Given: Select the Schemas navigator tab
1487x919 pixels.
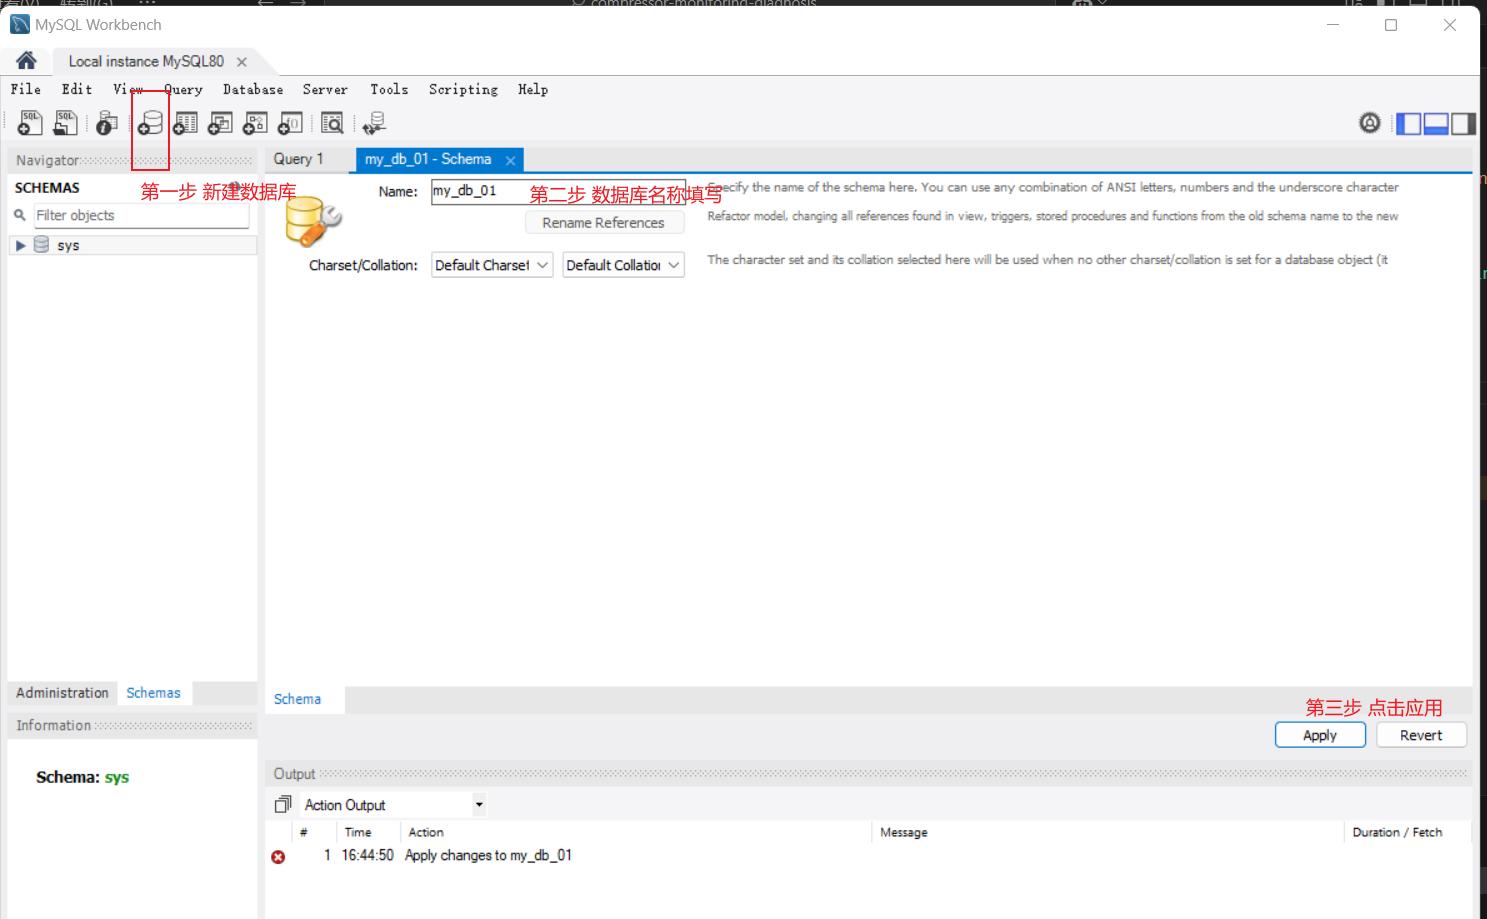Looking at the screenshot, I should pos(153,693).
